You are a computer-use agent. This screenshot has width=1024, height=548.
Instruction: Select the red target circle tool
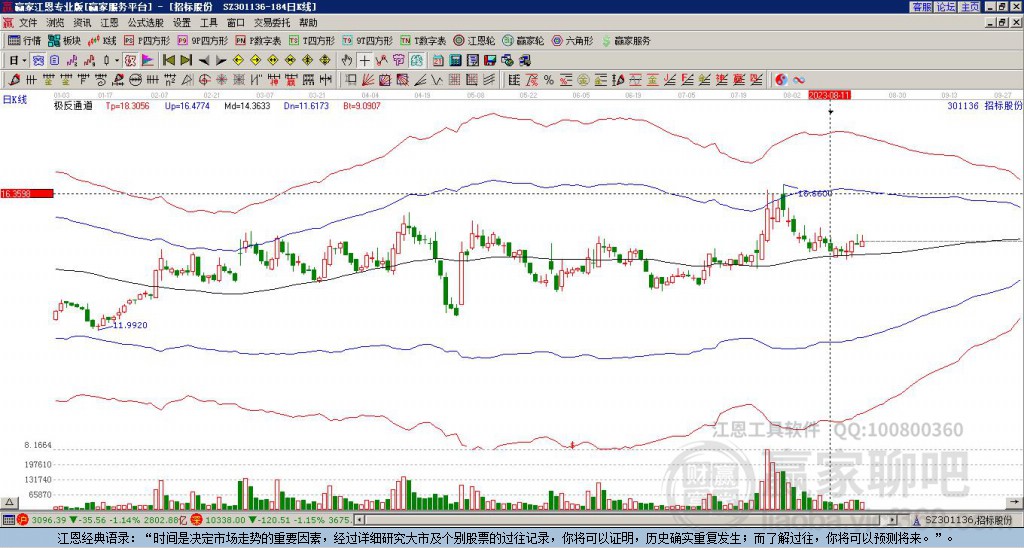tap(204, 80)
